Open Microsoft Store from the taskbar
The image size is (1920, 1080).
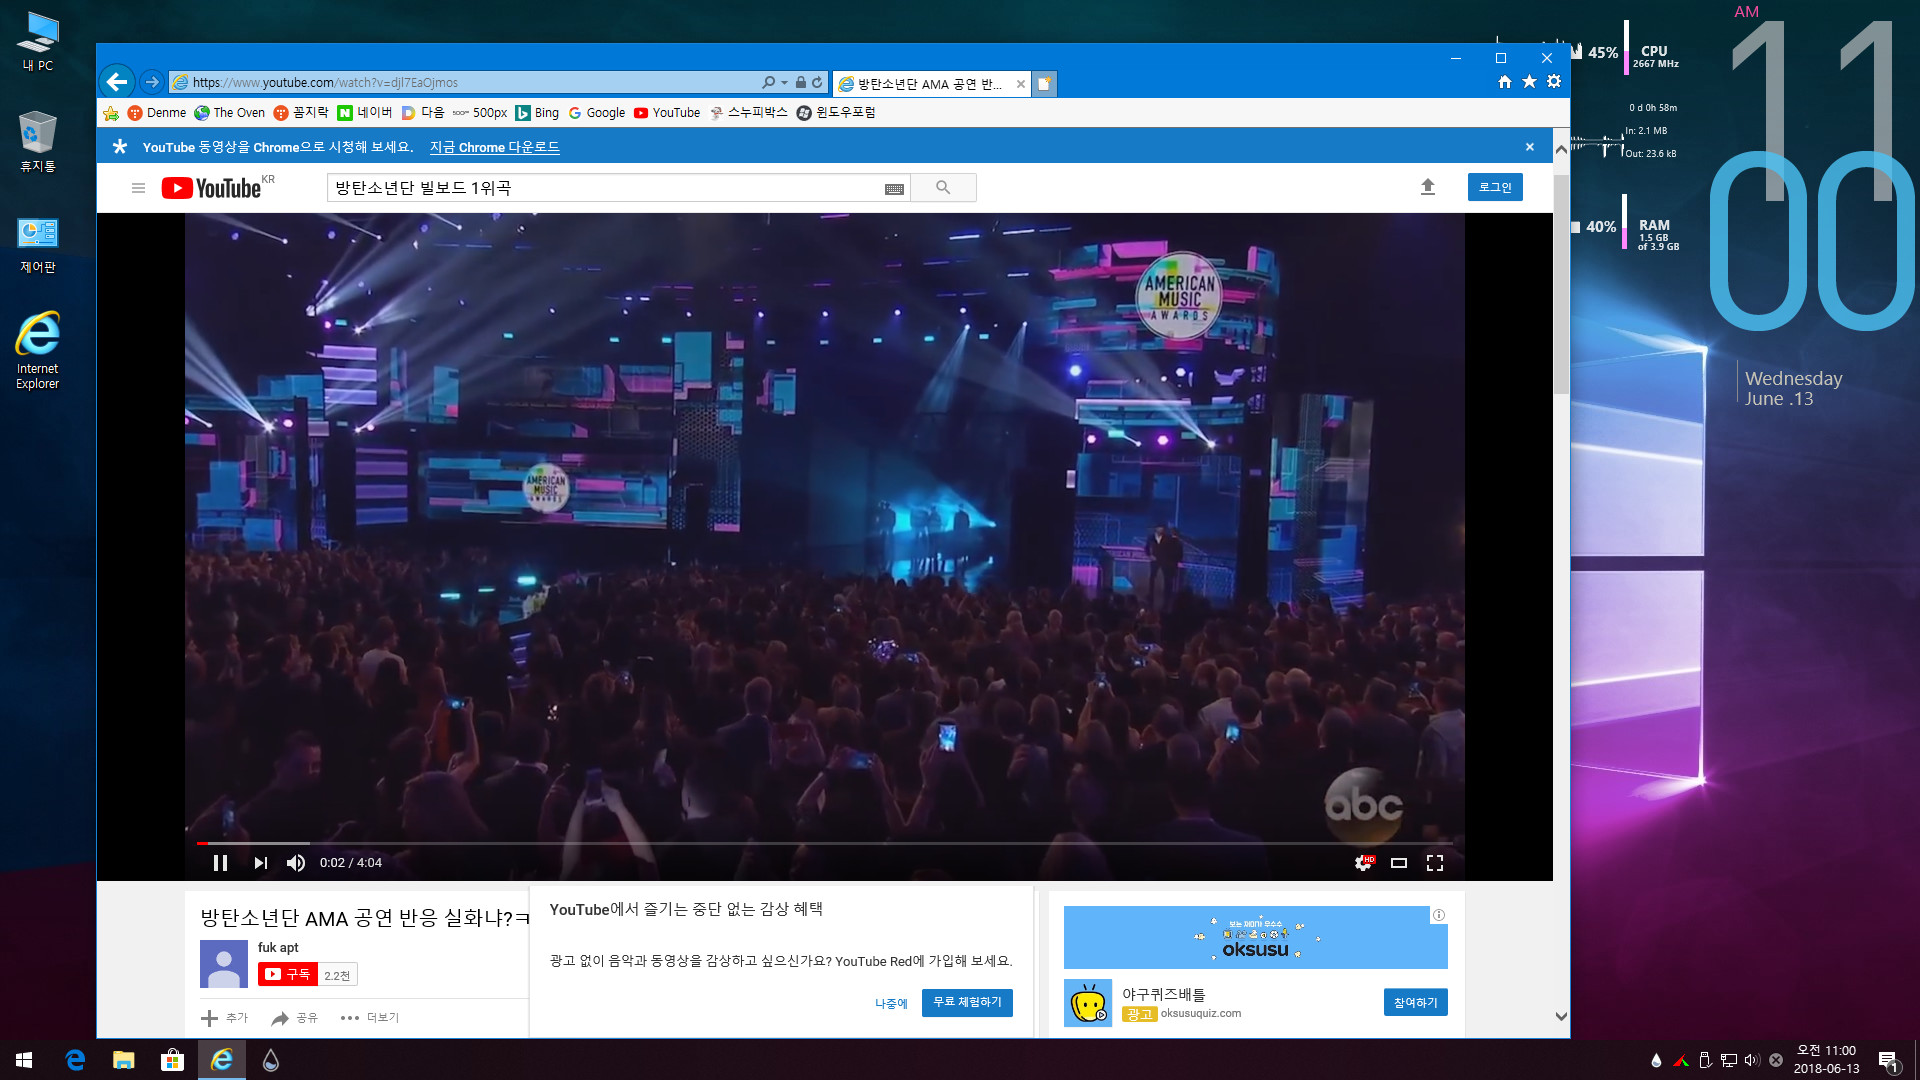(173, 1060)
